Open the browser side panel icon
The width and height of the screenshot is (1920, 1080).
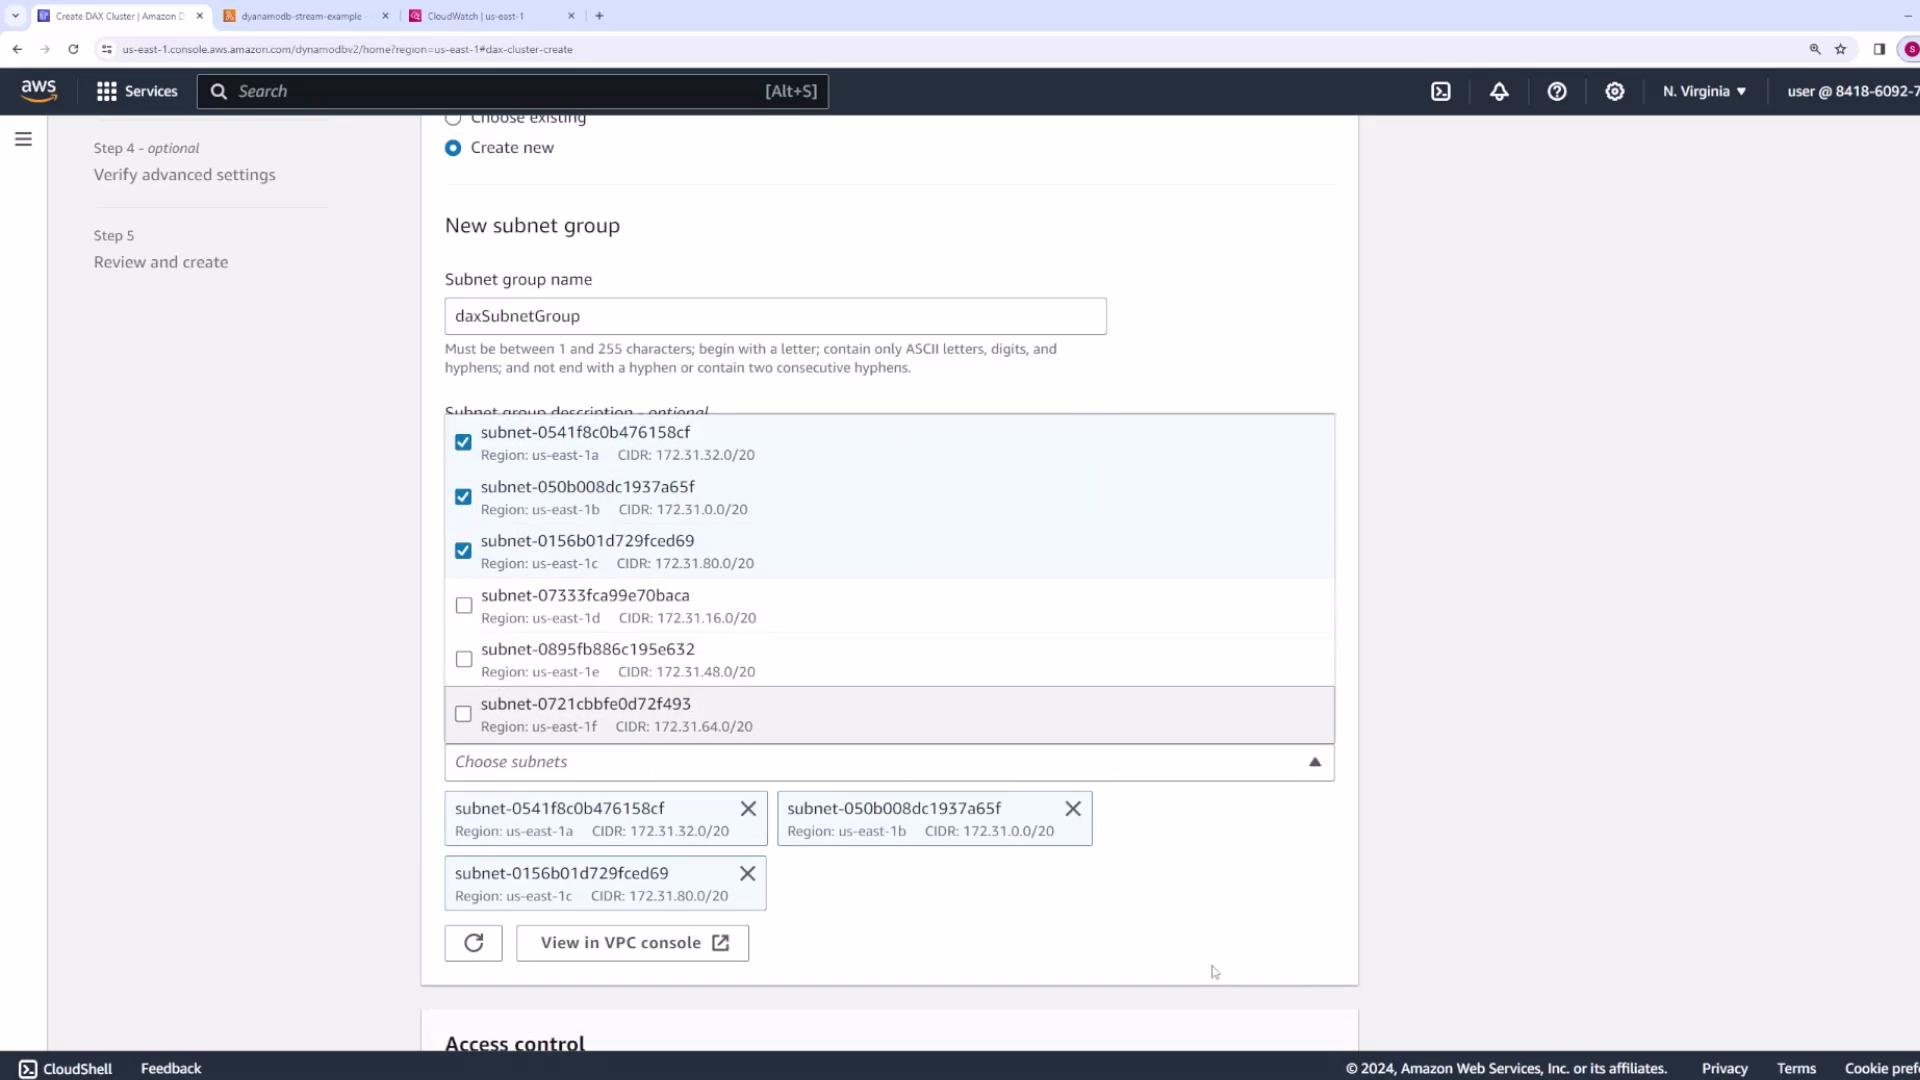[1879, 49]
